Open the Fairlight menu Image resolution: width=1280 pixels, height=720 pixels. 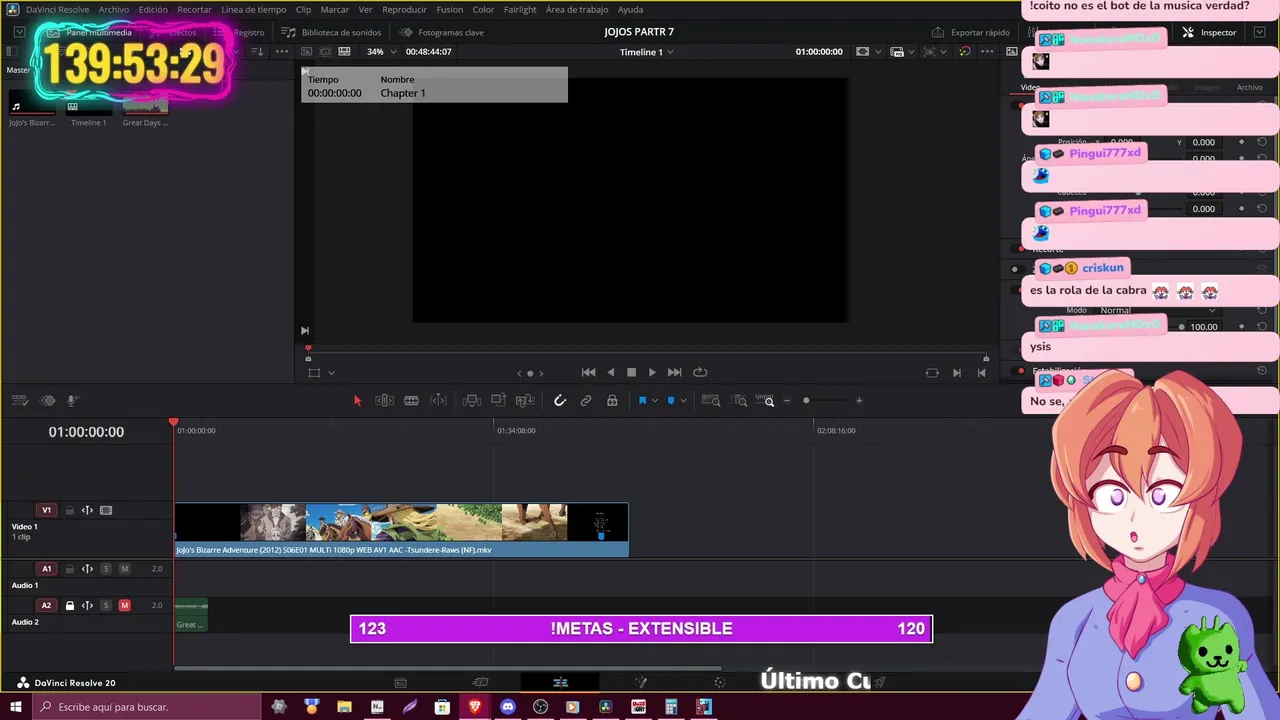tap(520, 9)
